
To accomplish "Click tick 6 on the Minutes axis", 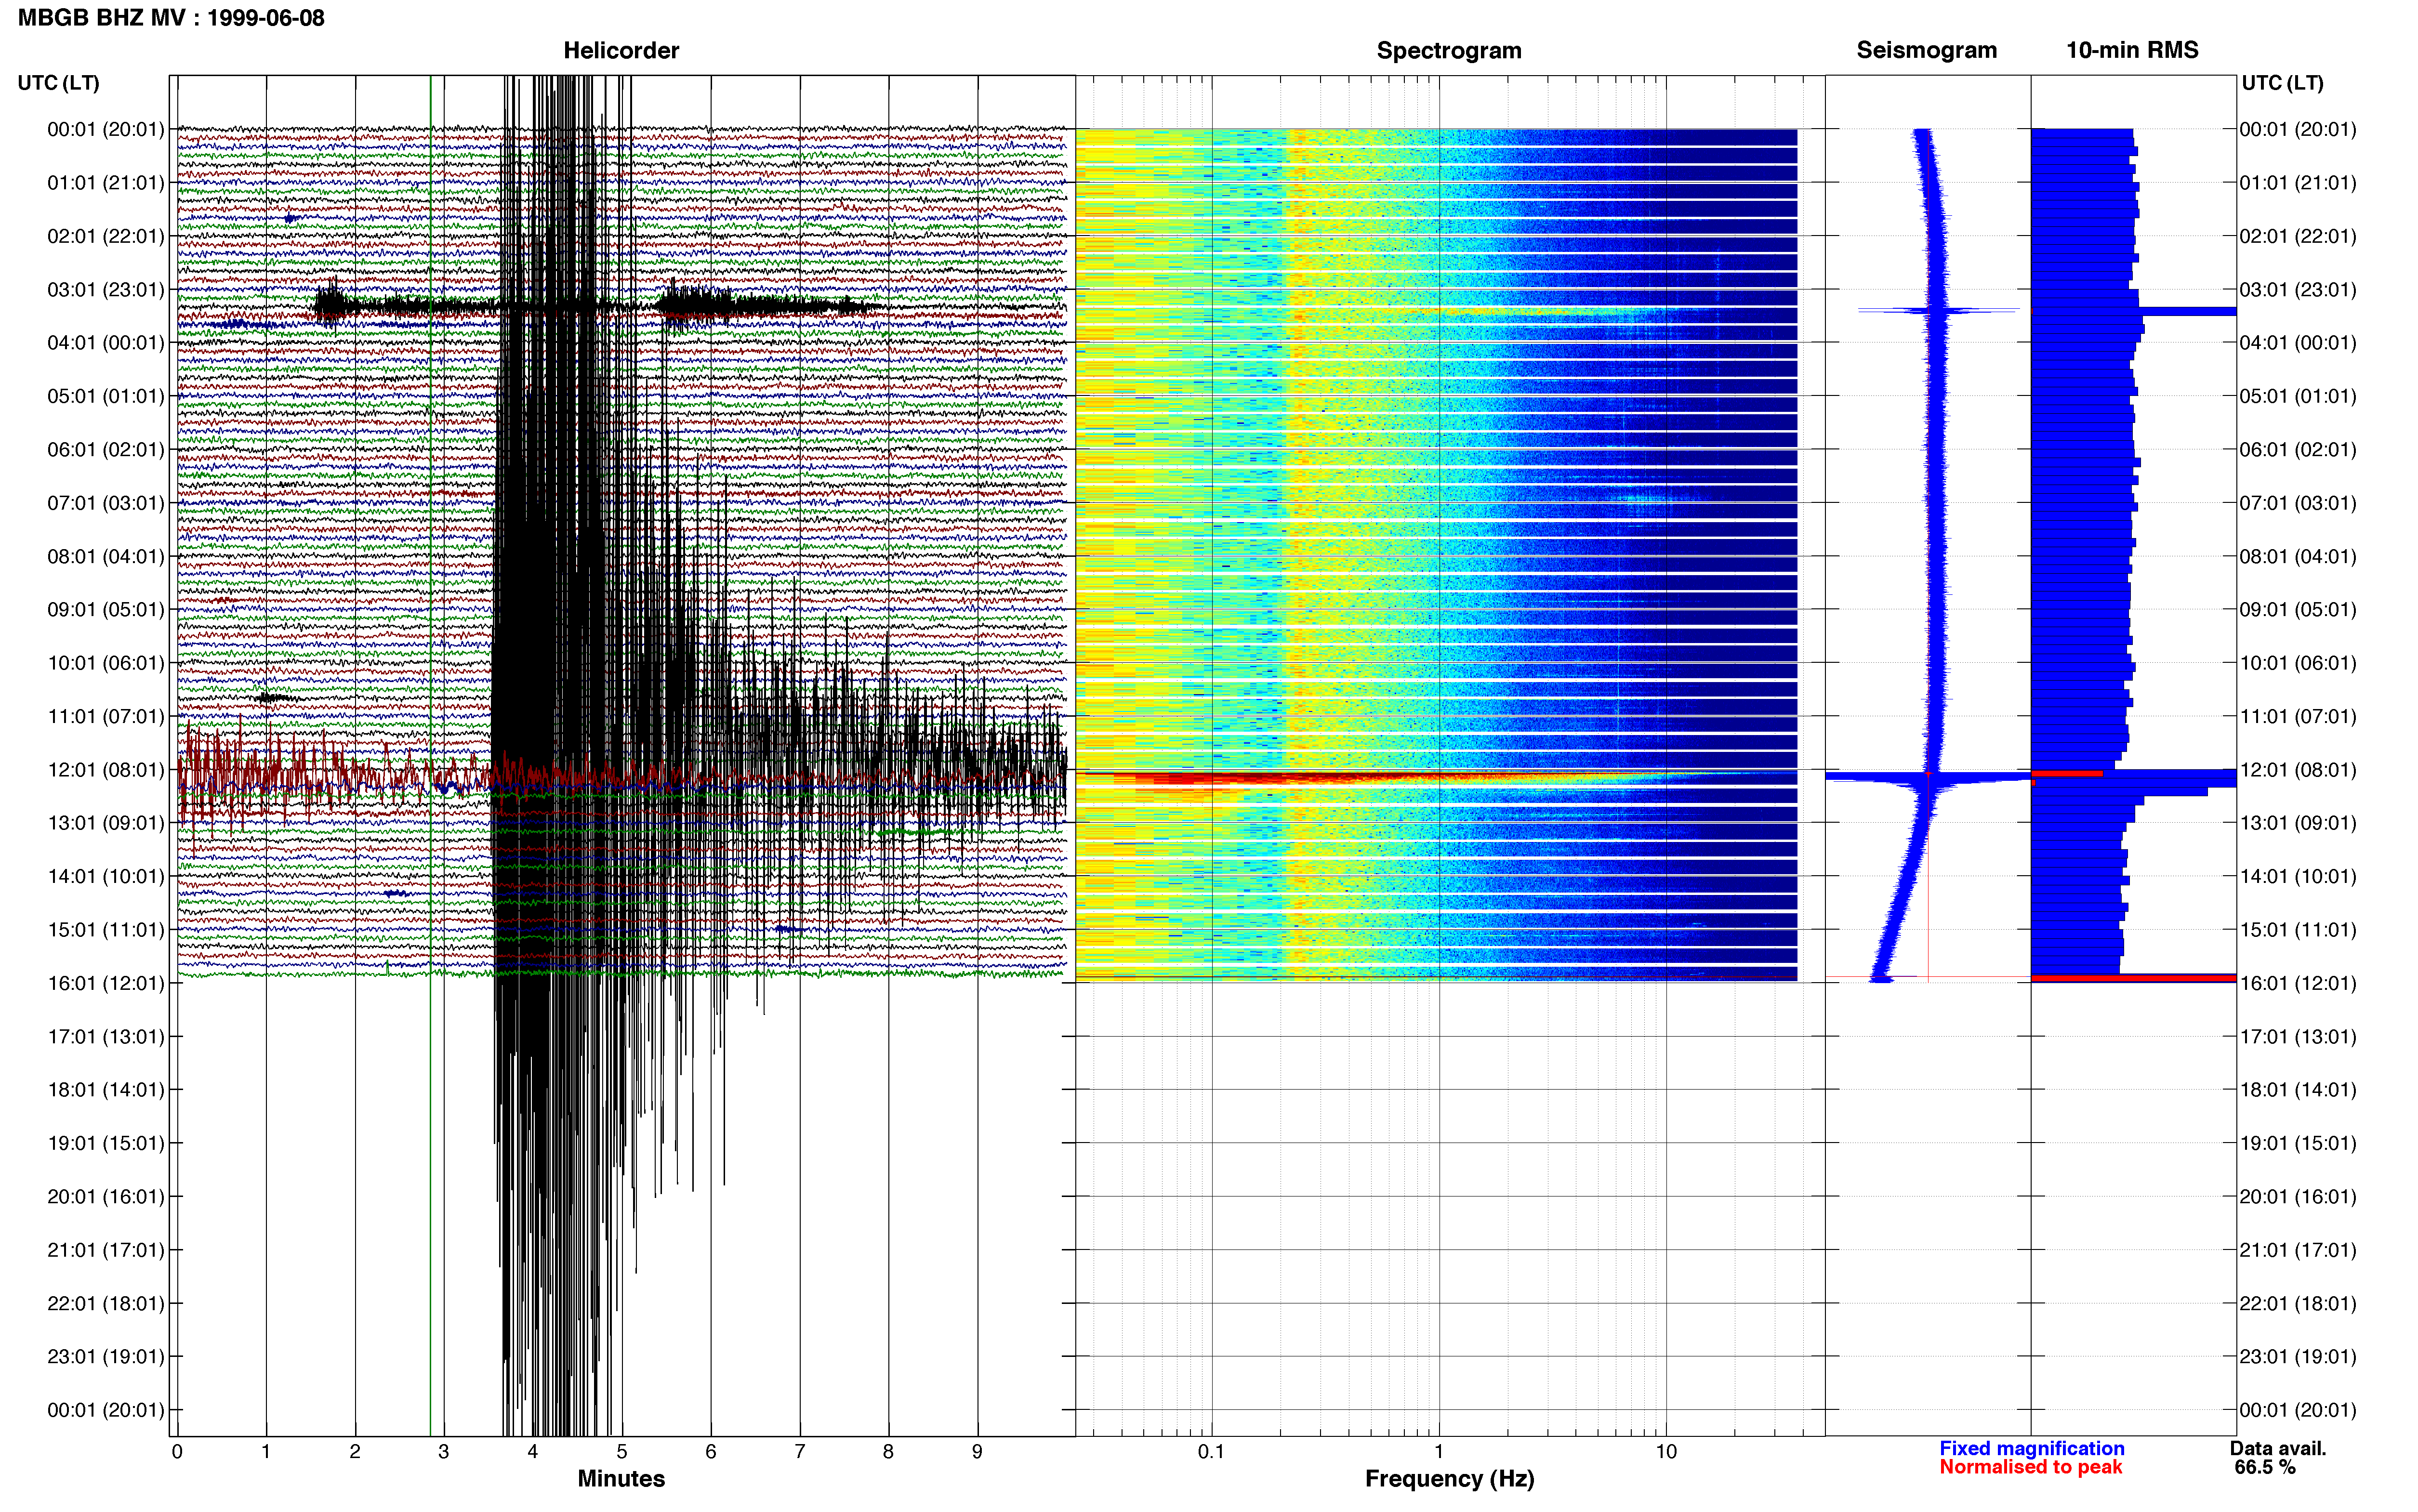I will click(711, 1452).
